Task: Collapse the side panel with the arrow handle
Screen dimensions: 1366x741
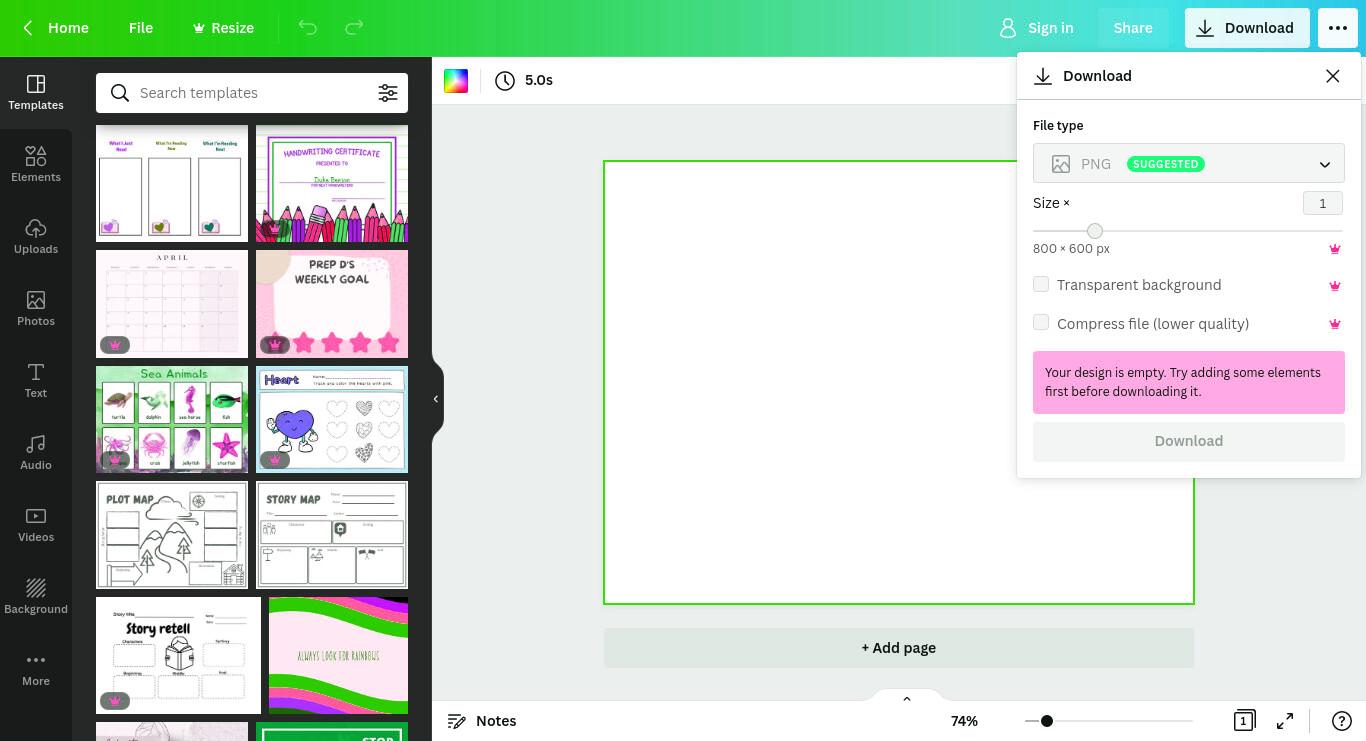Action: (x=436, y=399)
